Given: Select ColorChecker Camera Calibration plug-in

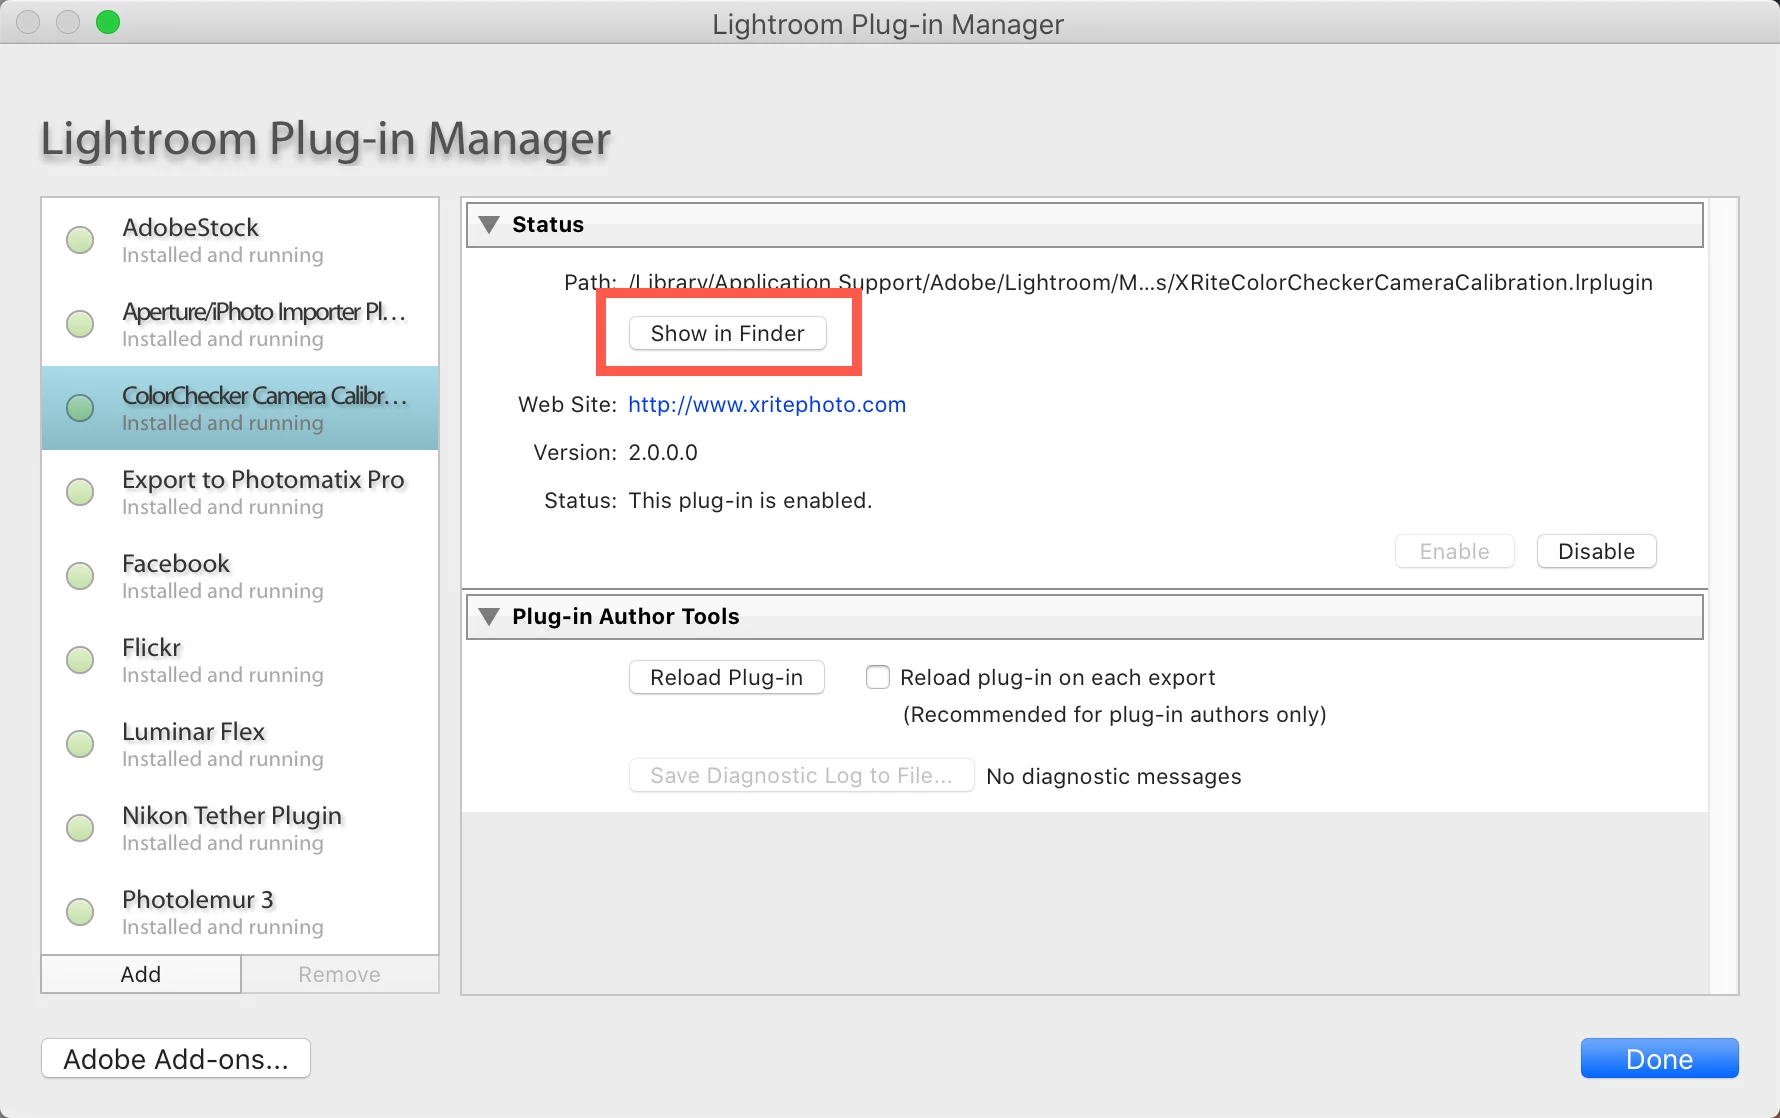Looking at the screenshot, I should click(240, 408).
